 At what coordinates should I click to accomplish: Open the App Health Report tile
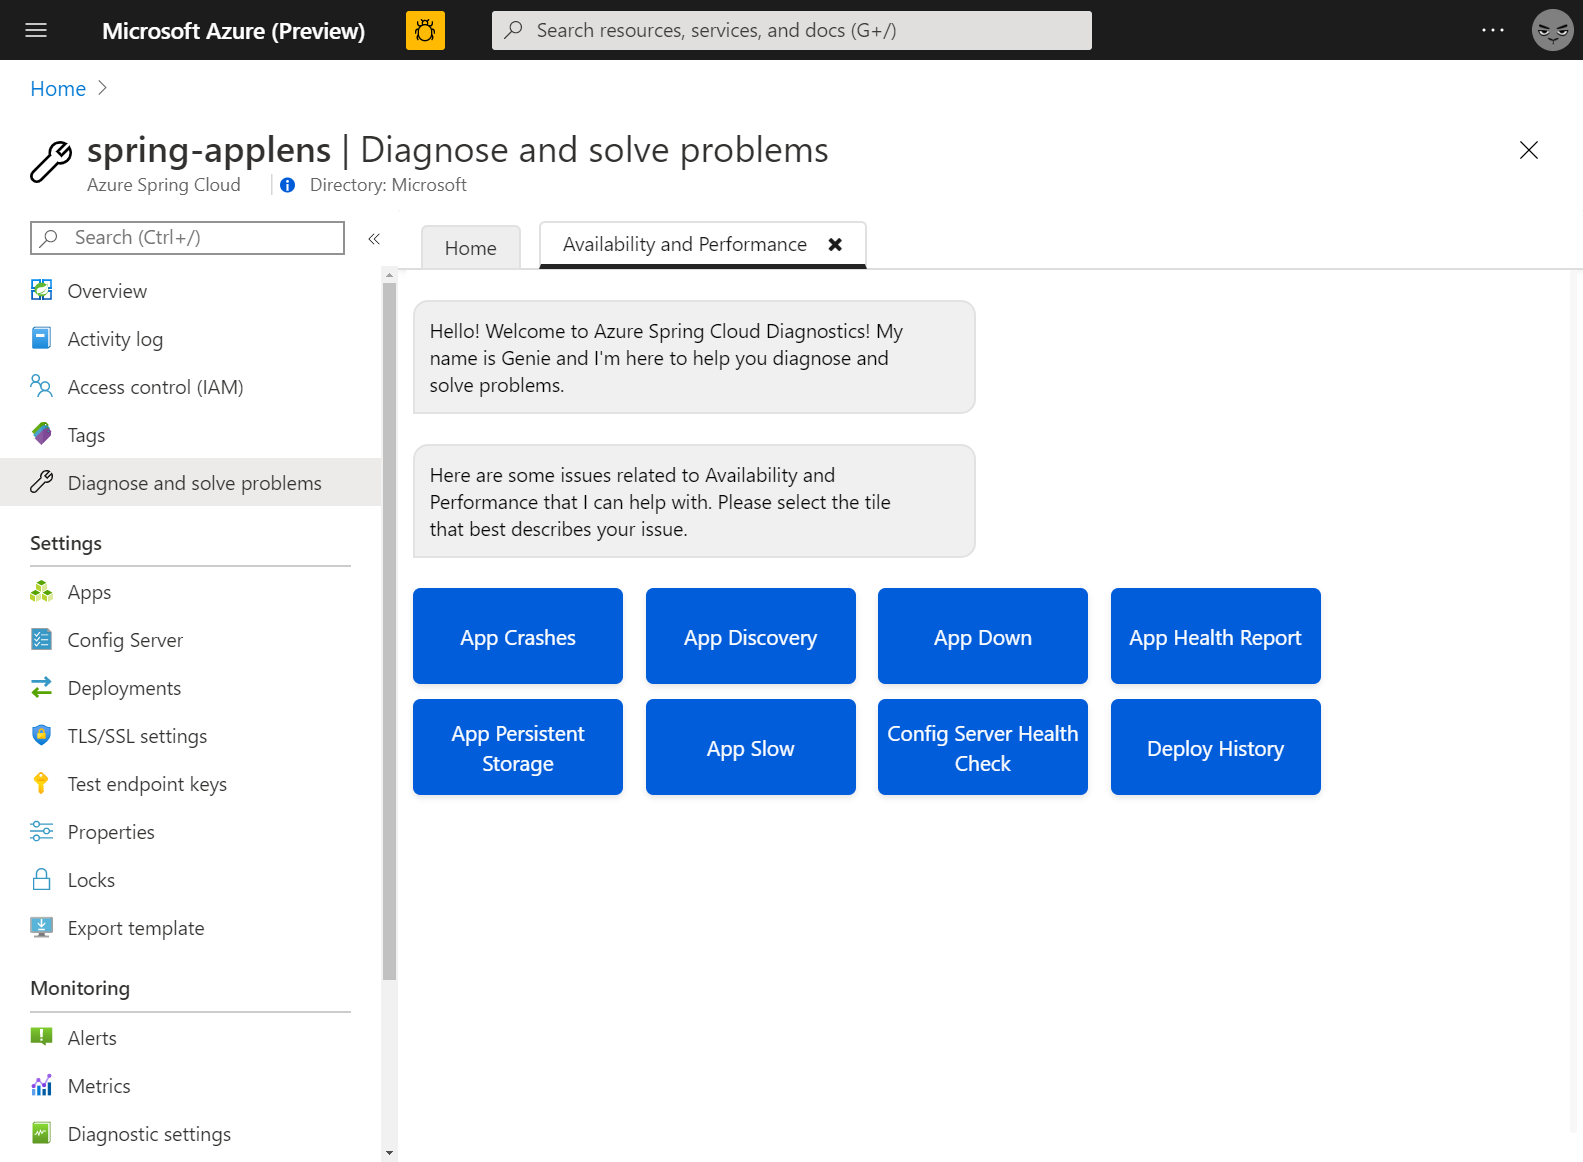coord(1216,636)
